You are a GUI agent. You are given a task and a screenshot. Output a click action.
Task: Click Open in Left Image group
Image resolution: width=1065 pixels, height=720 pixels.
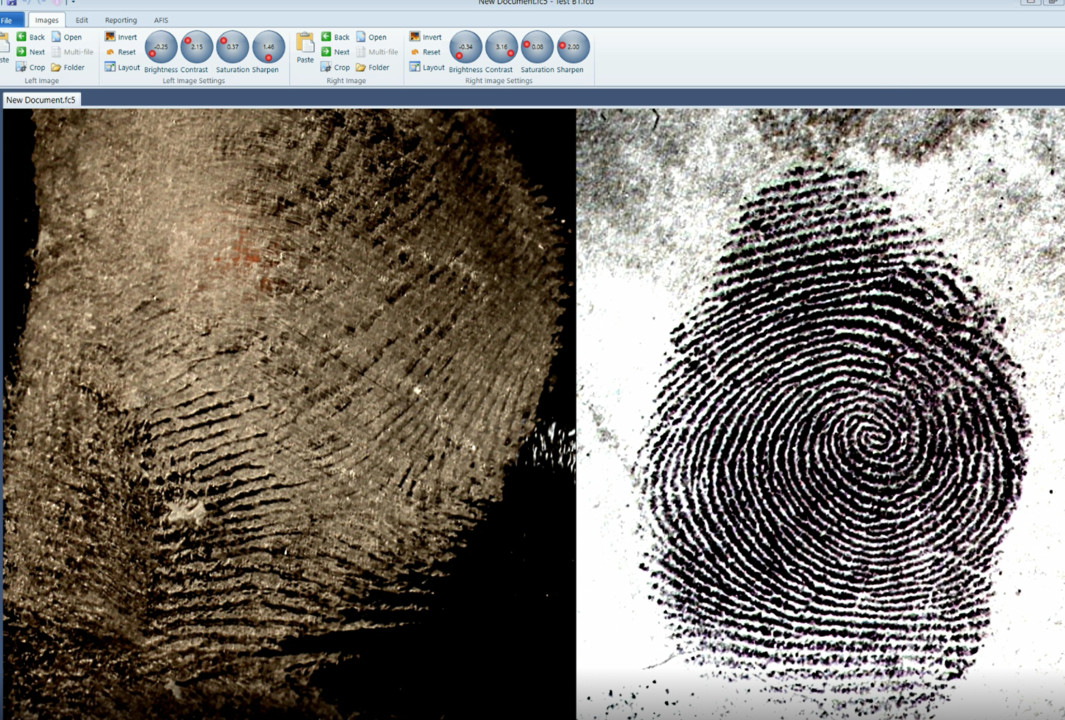click(67, 37)
